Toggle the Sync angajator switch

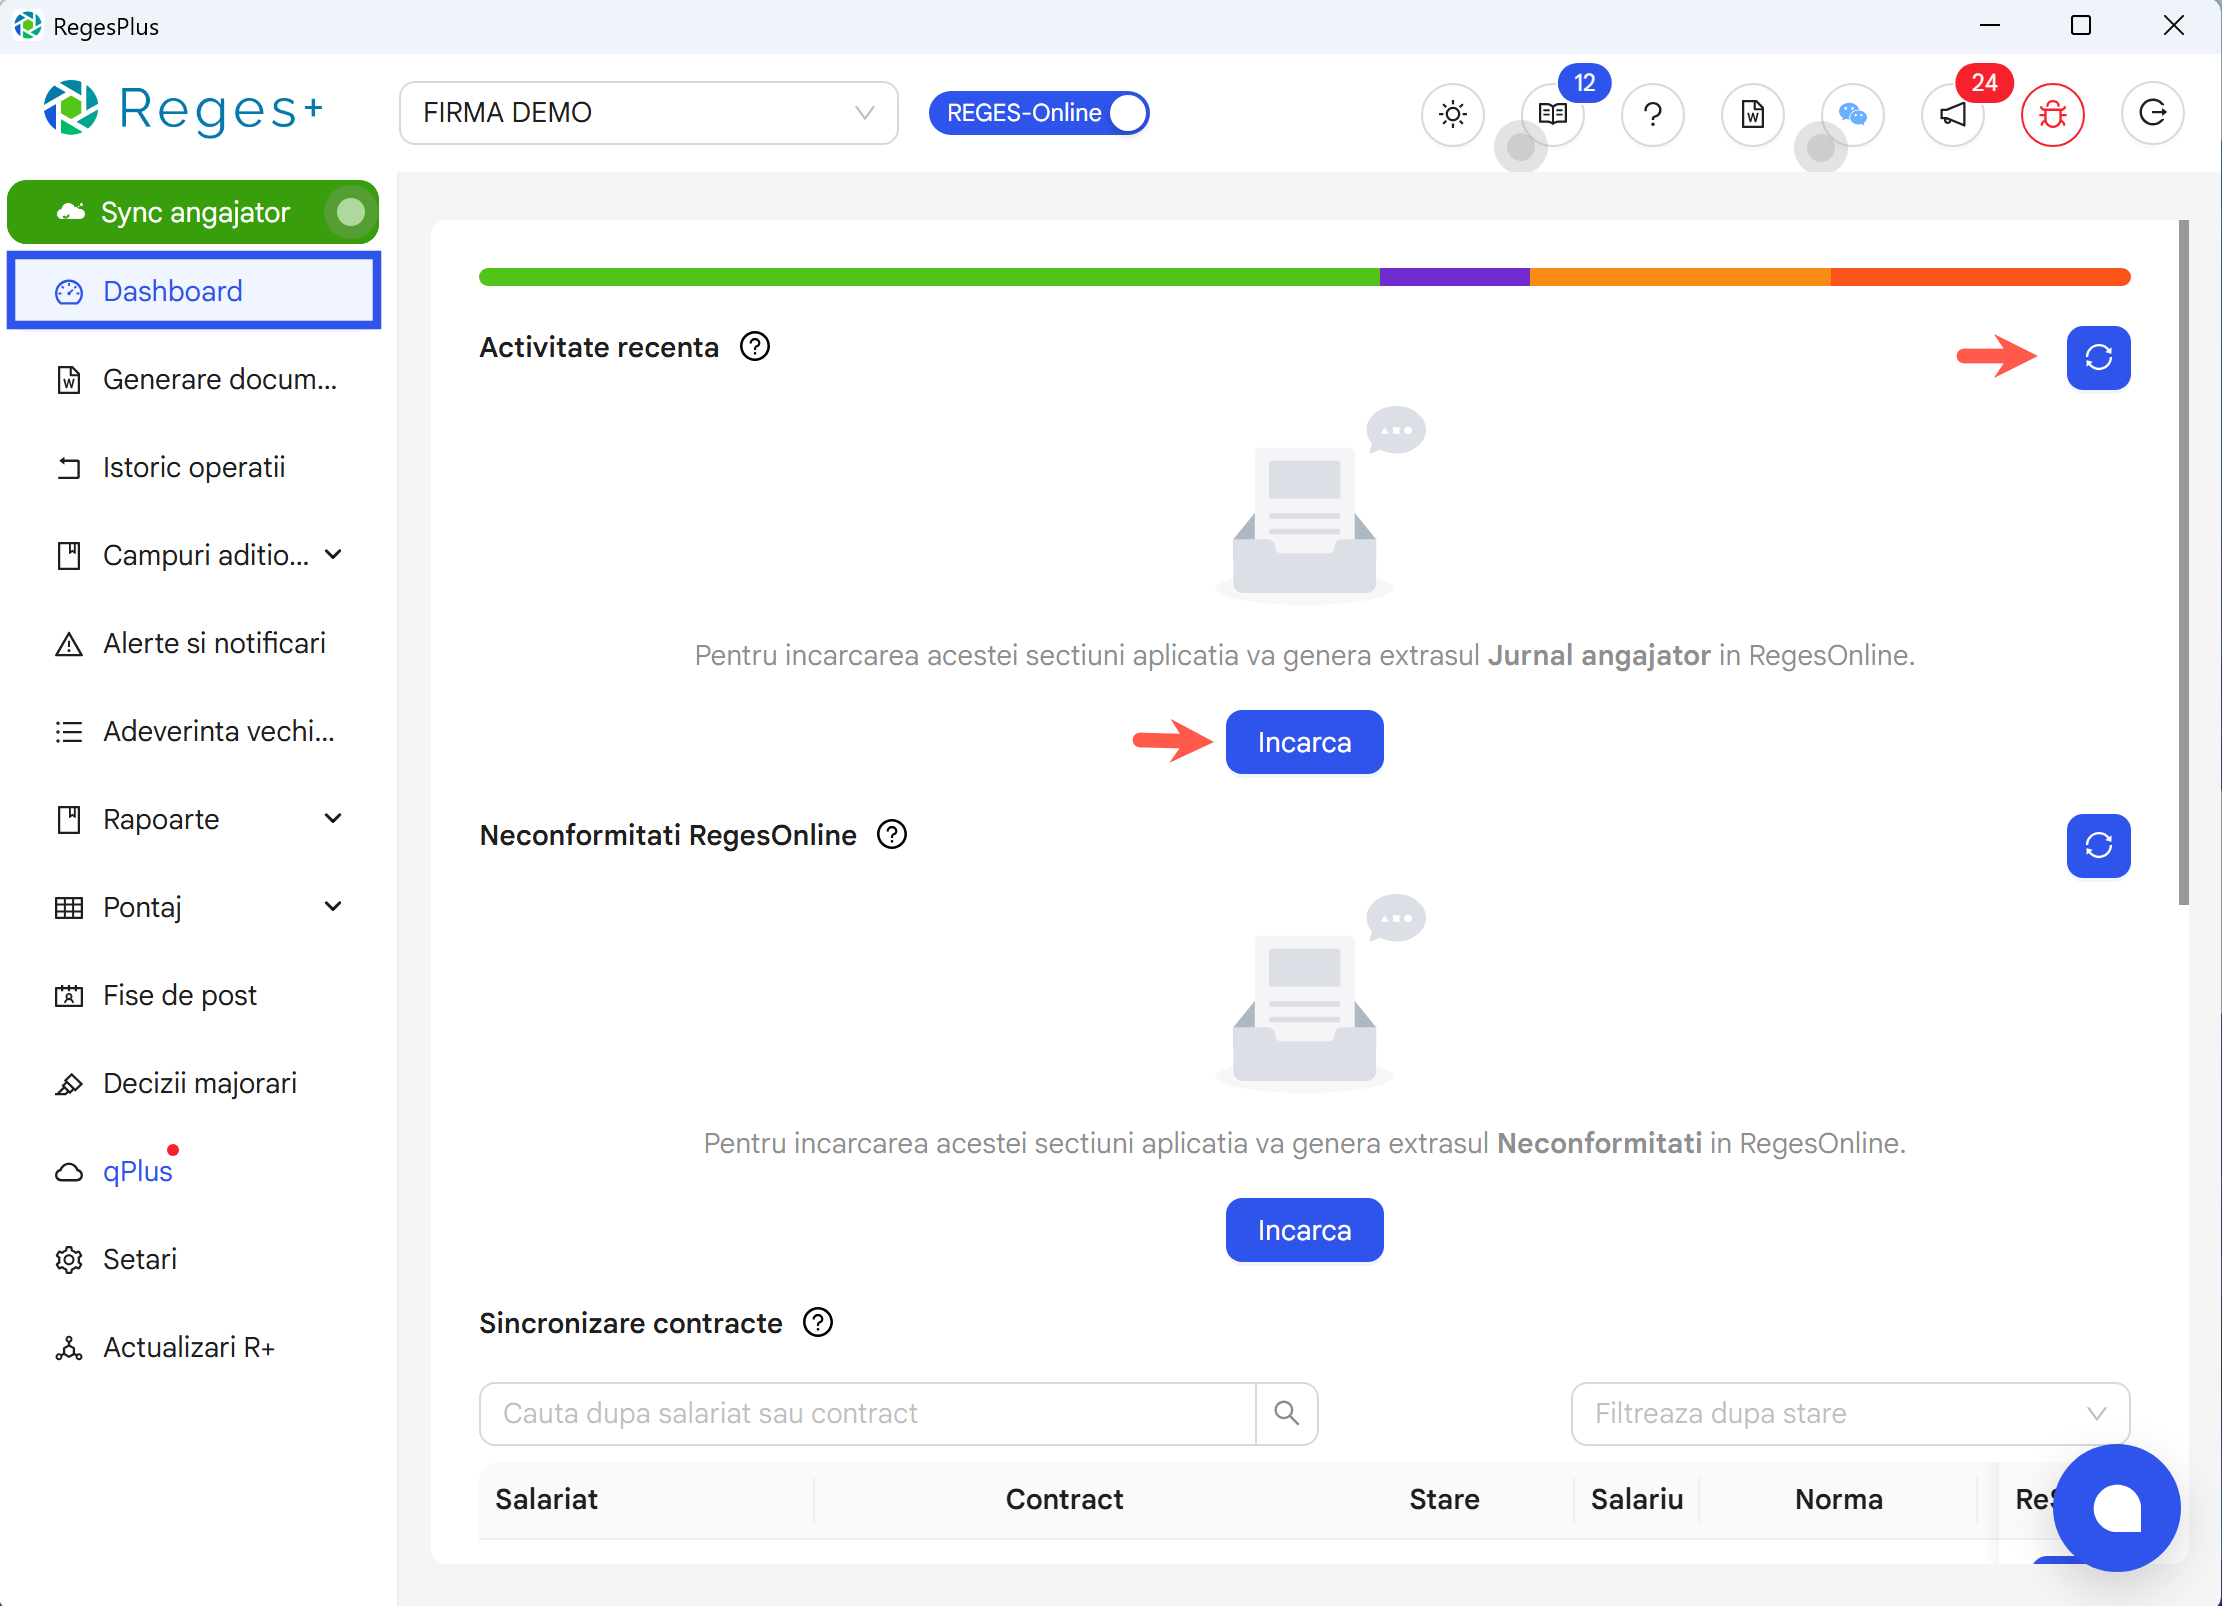click(350, 211)
